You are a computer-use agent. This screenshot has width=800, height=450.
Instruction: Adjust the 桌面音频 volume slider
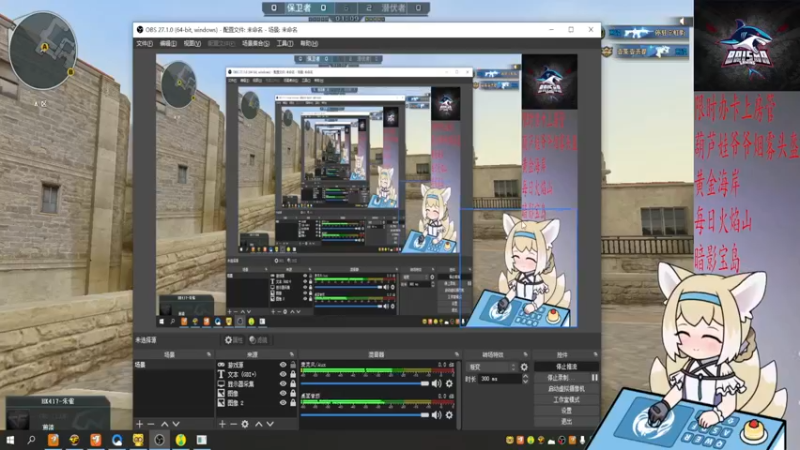point(365,415)
